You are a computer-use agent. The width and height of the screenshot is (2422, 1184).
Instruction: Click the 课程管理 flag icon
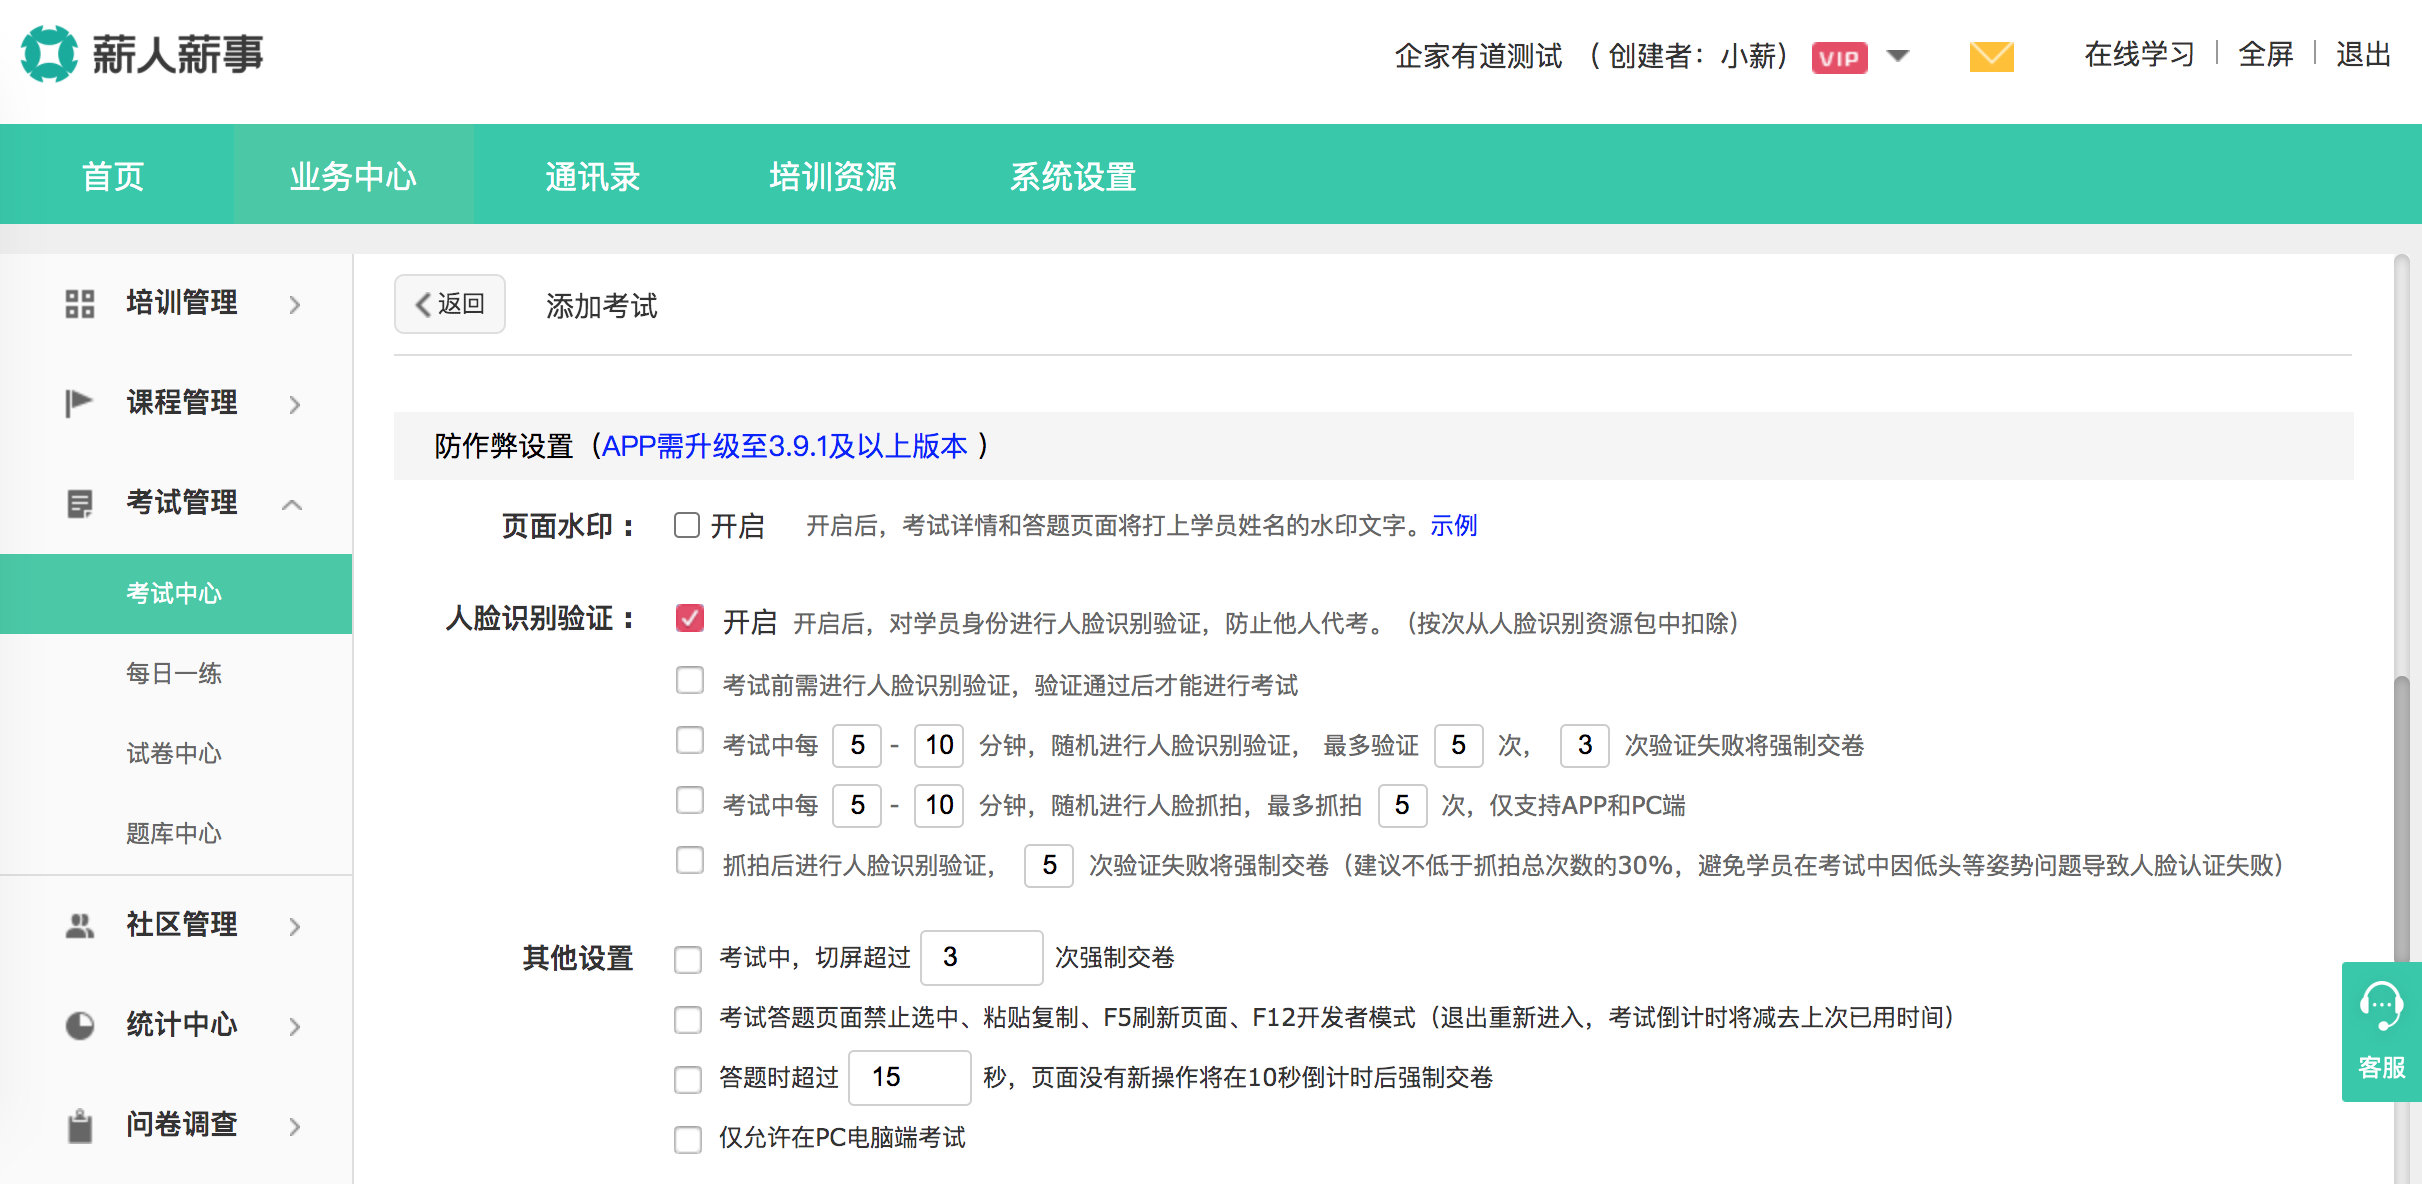(78, 403)
